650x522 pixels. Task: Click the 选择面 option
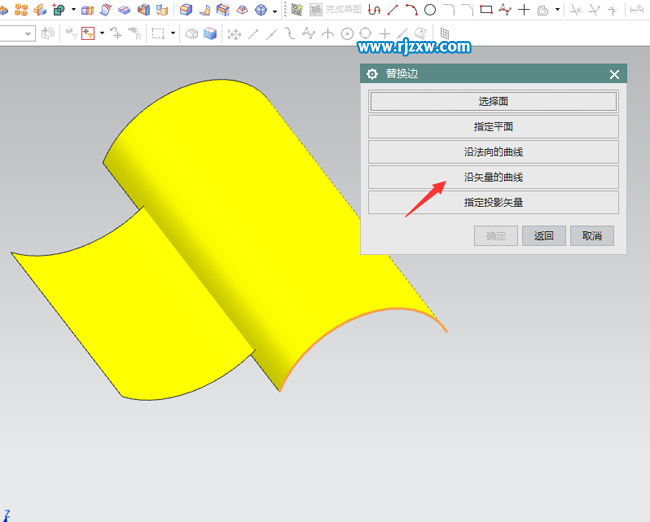pos(493,101)
